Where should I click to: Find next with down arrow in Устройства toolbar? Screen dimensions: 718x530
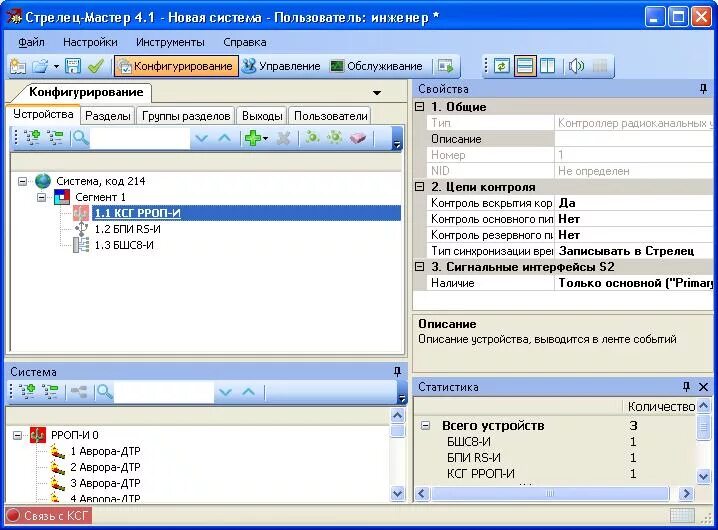tap(201, 137)
